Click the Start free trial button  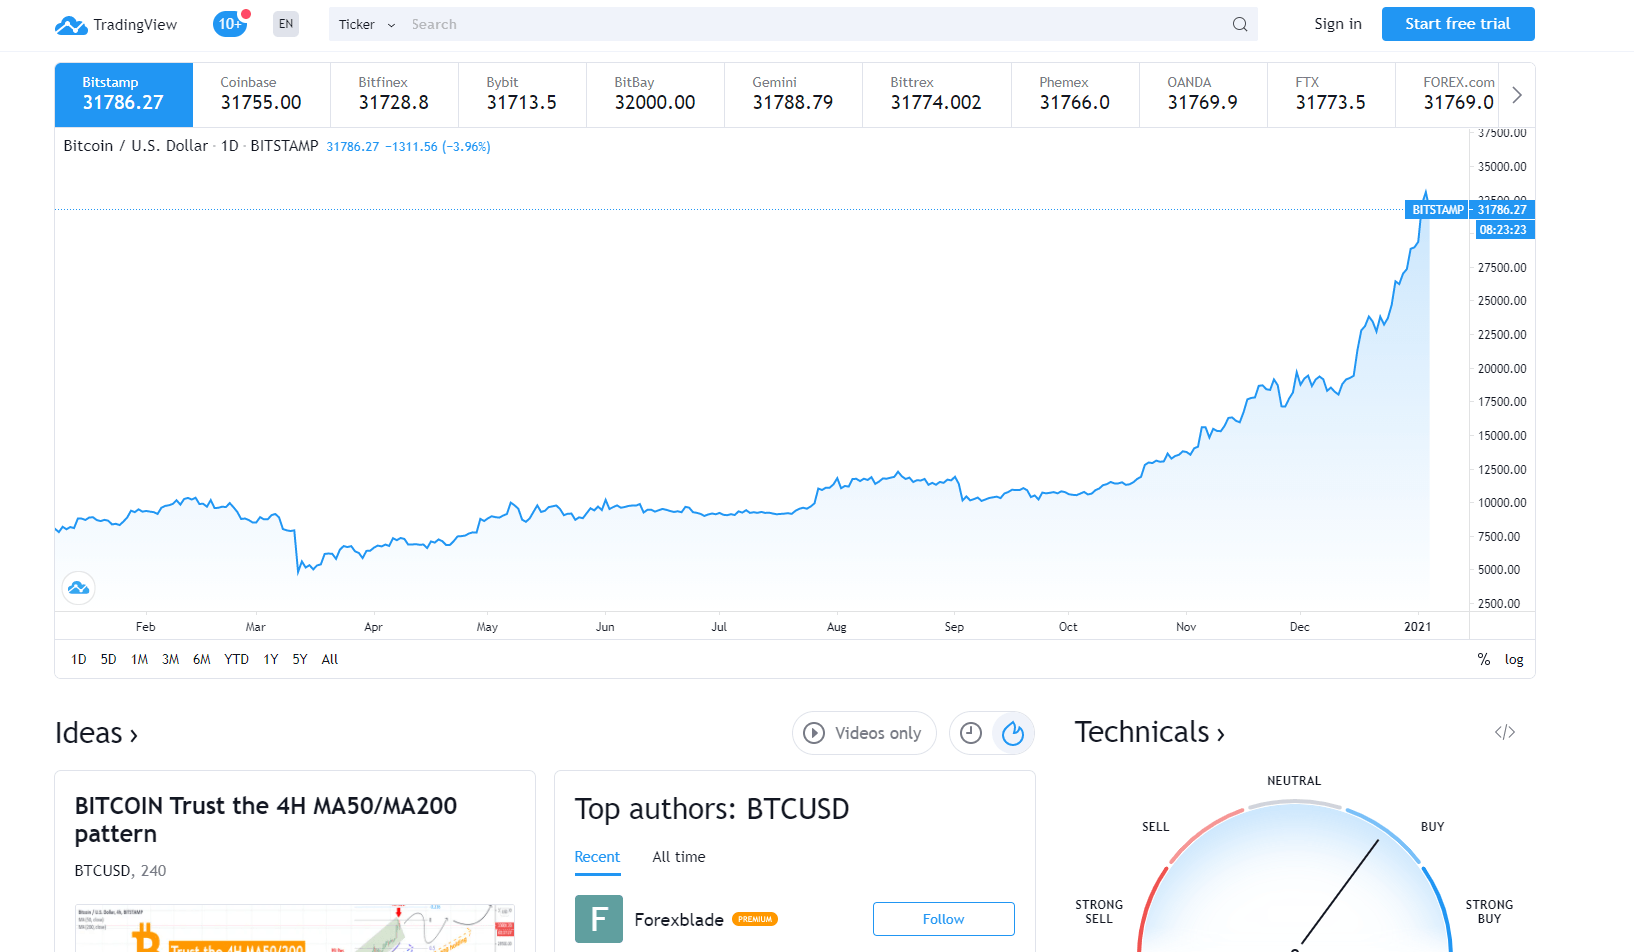point(1458,24)
